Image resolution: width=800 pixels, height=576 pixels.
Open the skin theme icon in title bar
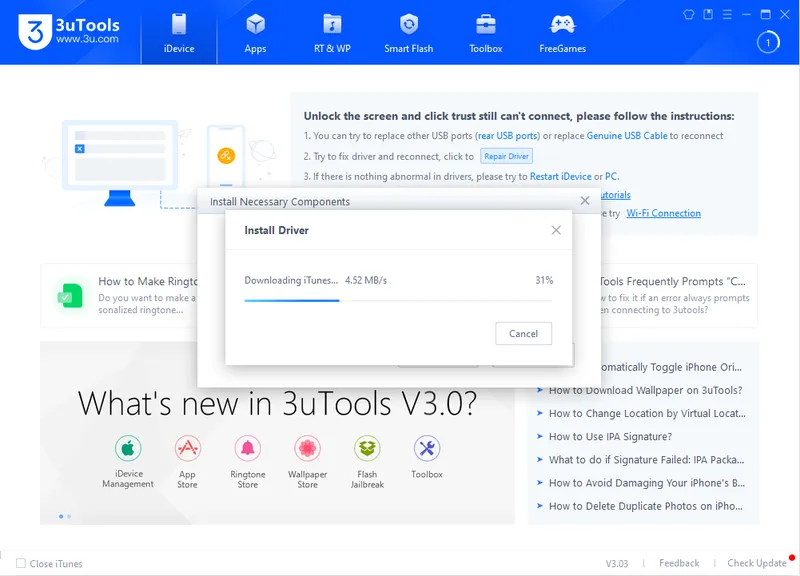coord(689,14)
